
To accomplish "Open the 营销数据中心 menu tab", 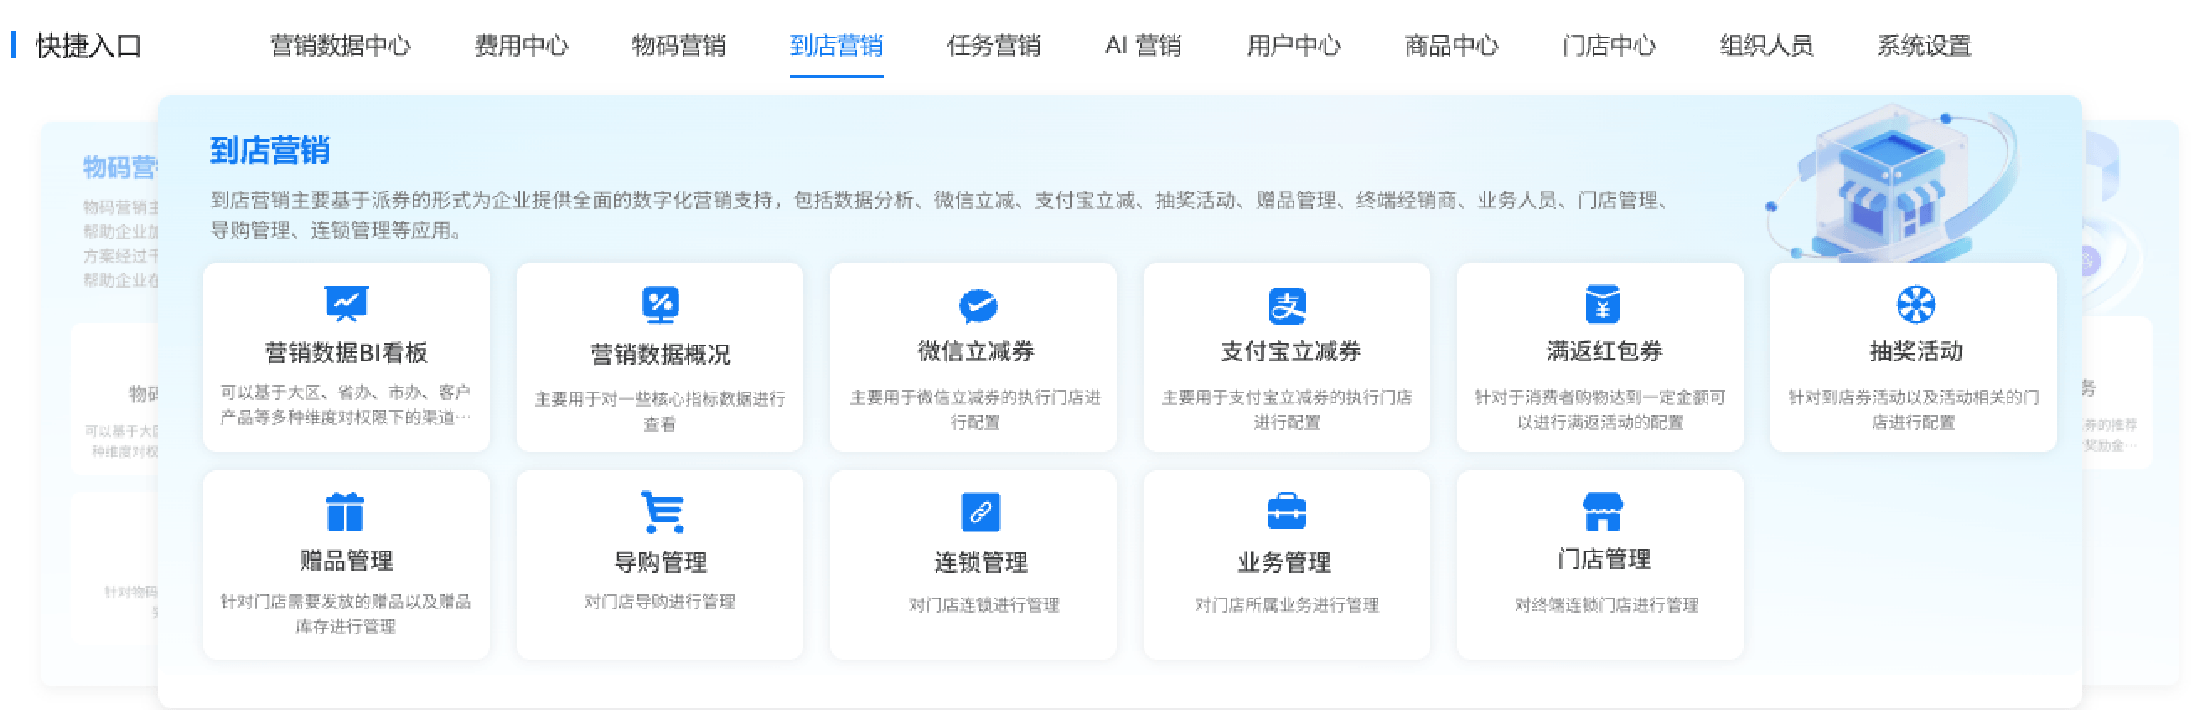I will tap(340, 46).
